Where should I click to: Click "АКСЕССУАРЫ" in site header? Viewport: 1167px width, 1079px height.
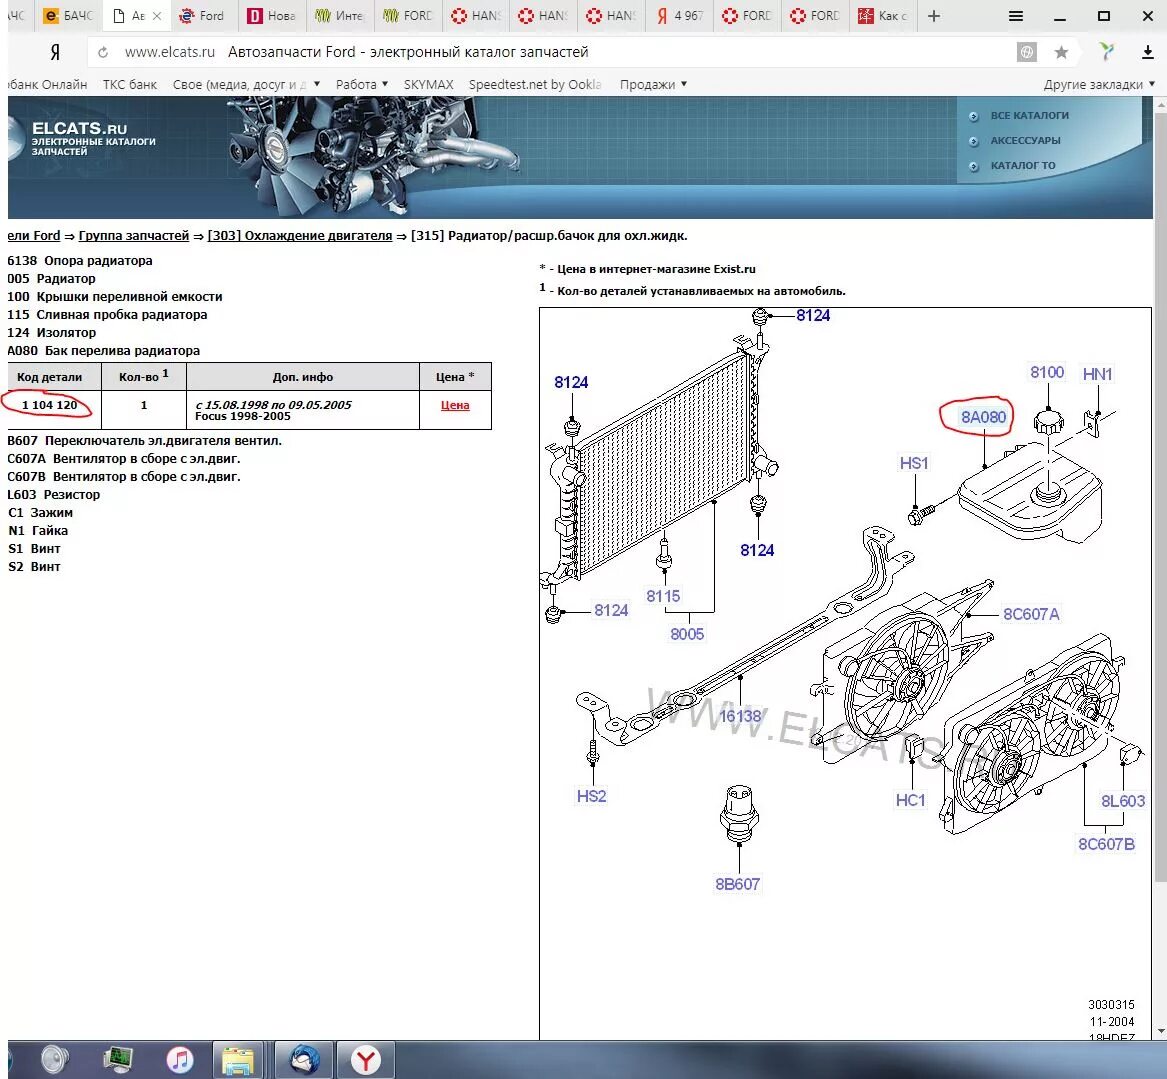1025,140
